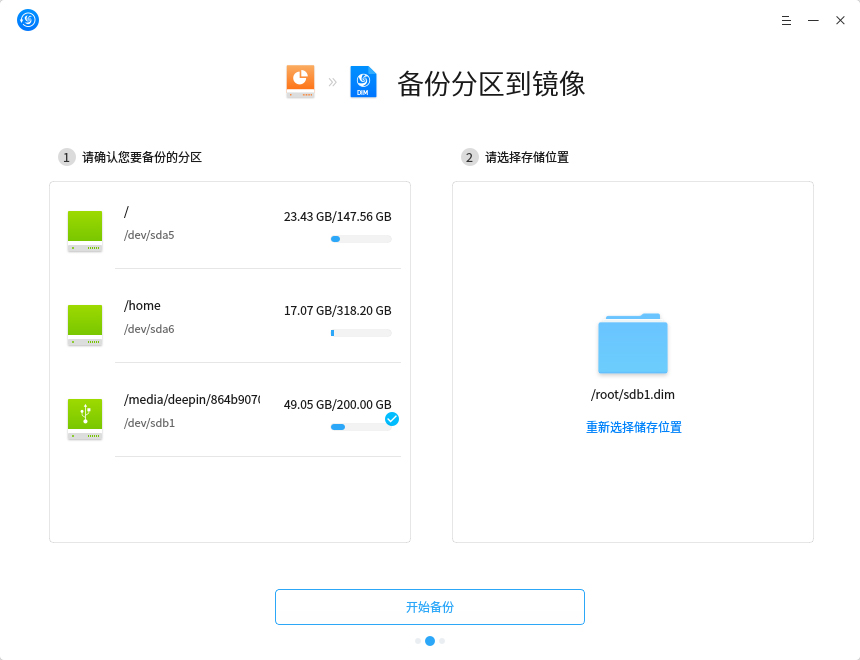Click the blue folder storage icon
The width and height of the screenshot is (860, 660).
pyautogui.click(x=633, y=345)
